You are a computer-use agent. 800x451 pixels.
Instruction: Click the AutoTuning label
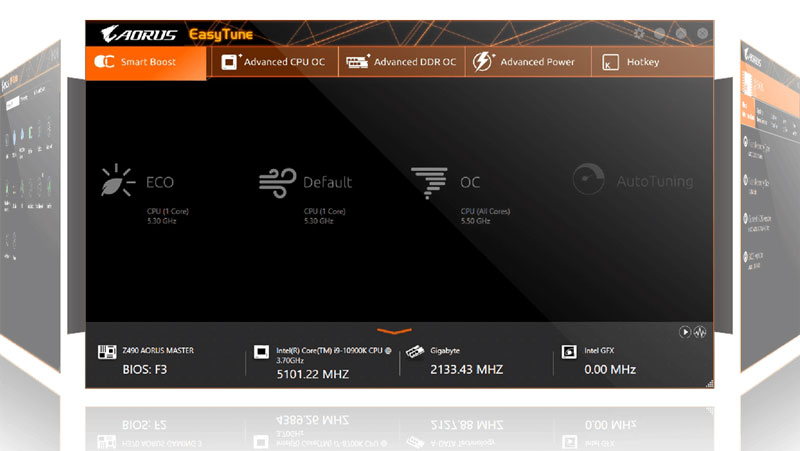655,181
